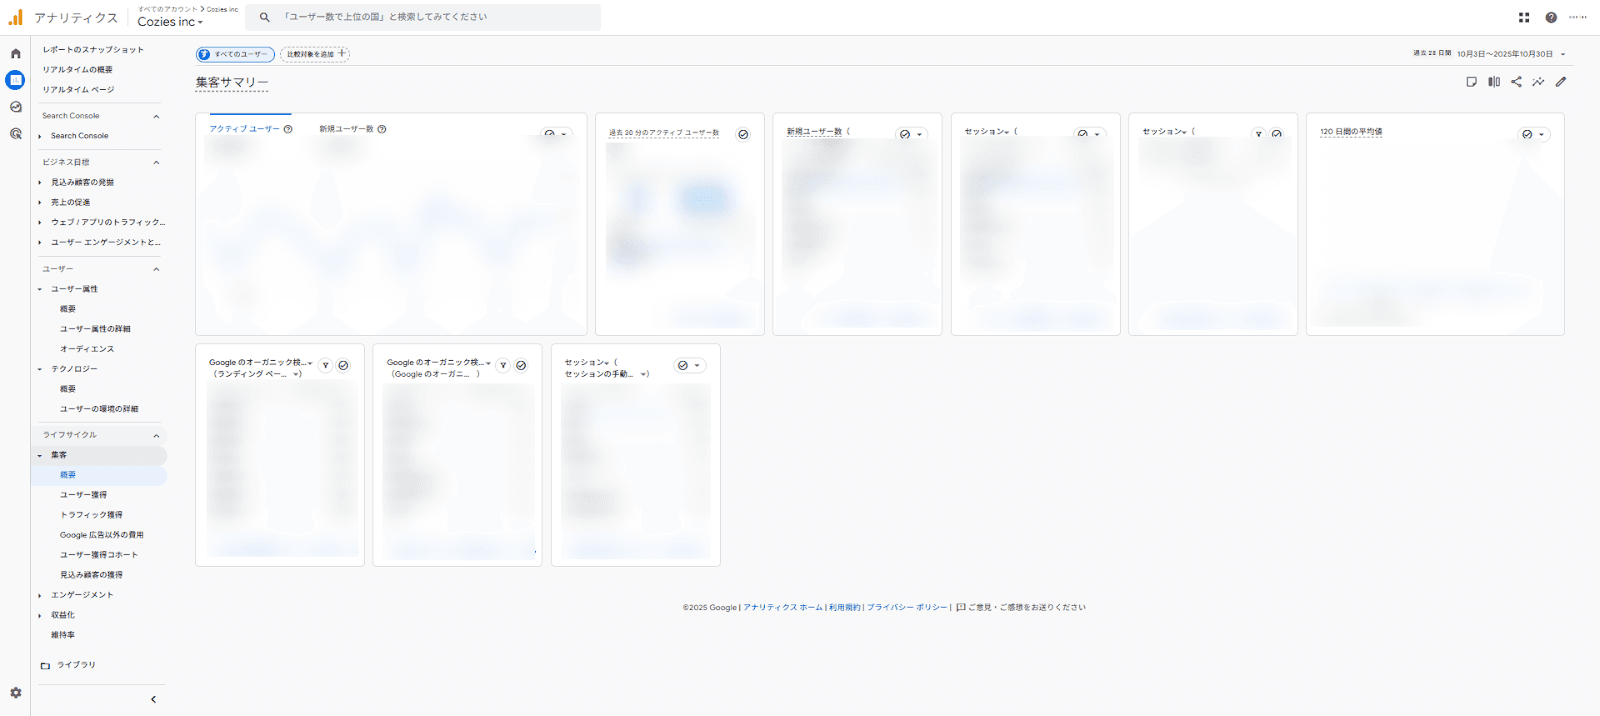Expand 売上の促進 tree item
This screenshot has height=716, width=1600.
click(x=40, y=202)
